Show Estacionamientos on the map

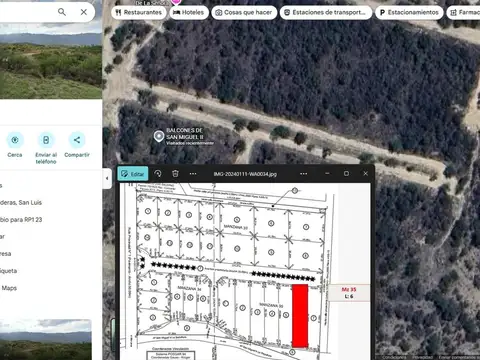409,13
